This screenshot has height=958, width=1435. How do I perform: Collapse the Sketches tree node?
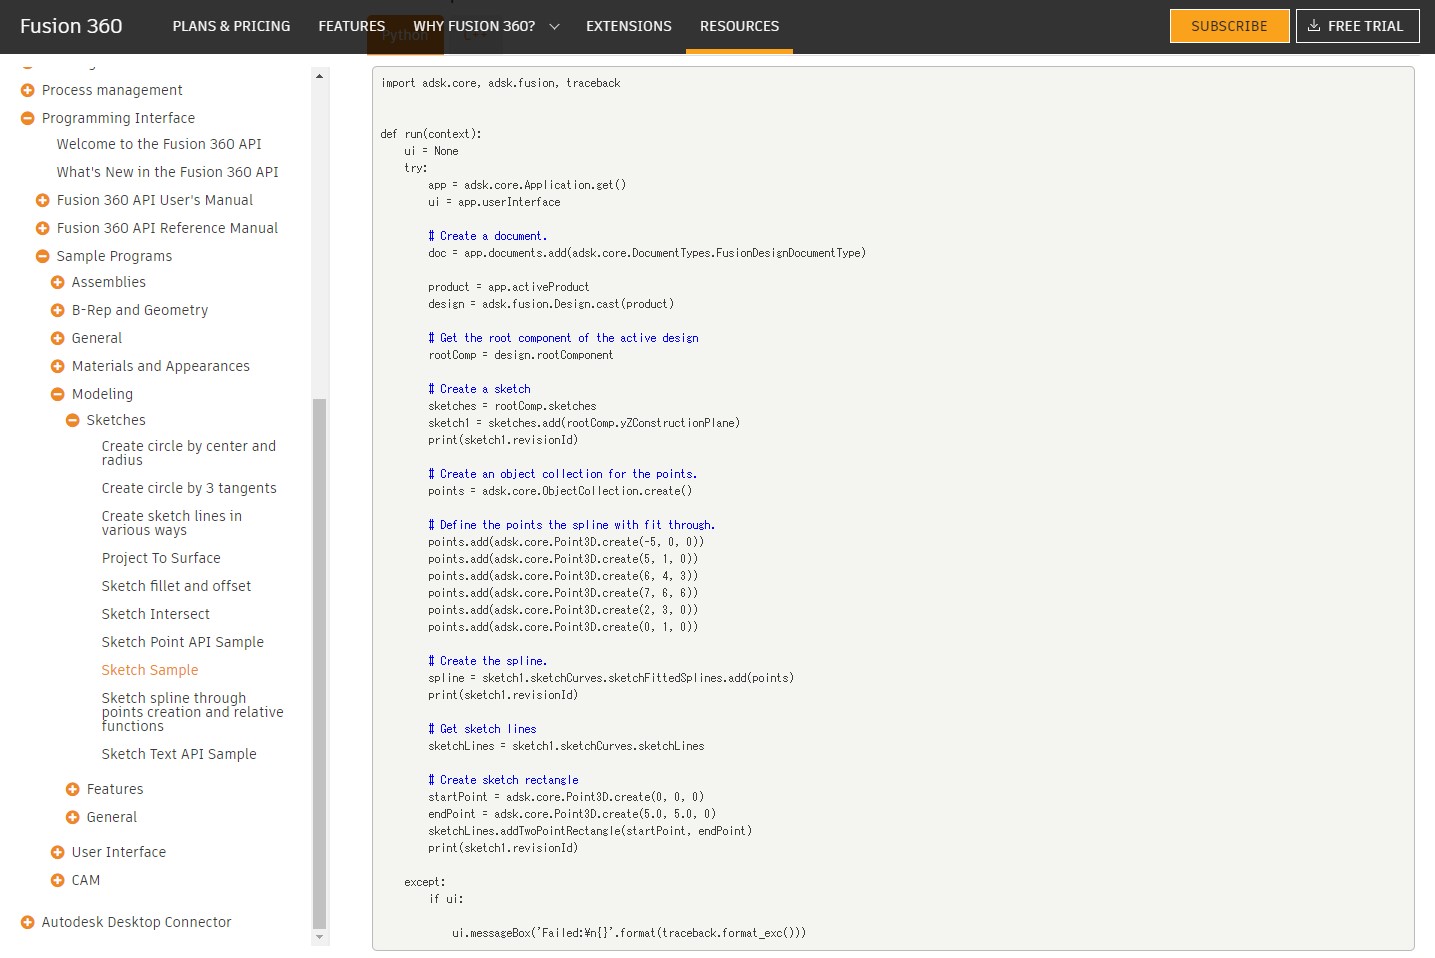pos(73,420)
